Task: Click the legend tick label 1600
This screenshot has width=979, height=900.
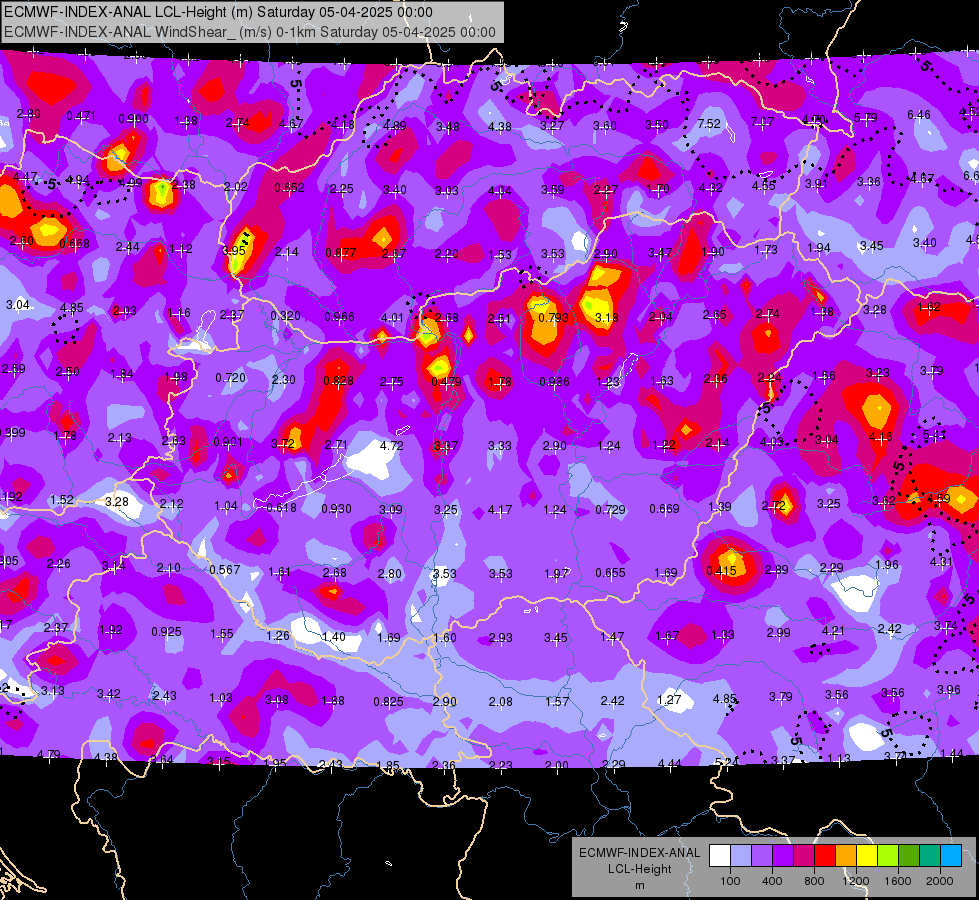Action: [x=898, y=881]
